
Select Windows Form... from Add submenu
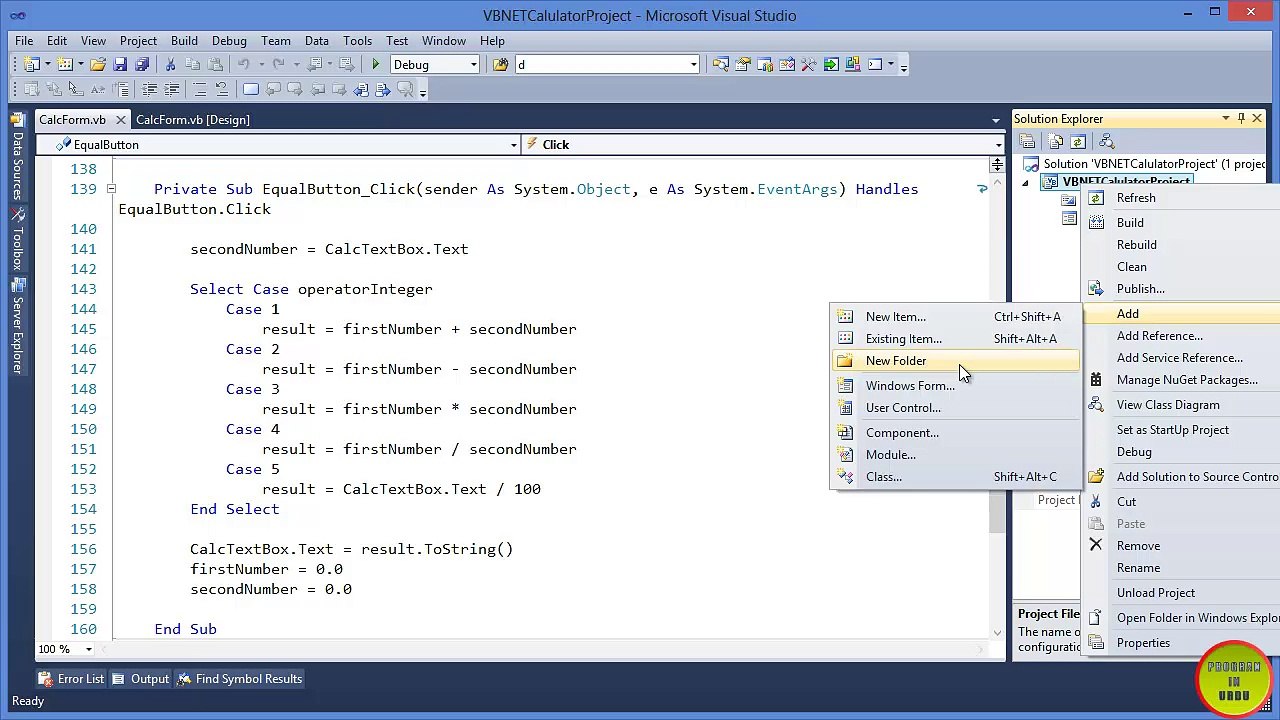[955, 386]
